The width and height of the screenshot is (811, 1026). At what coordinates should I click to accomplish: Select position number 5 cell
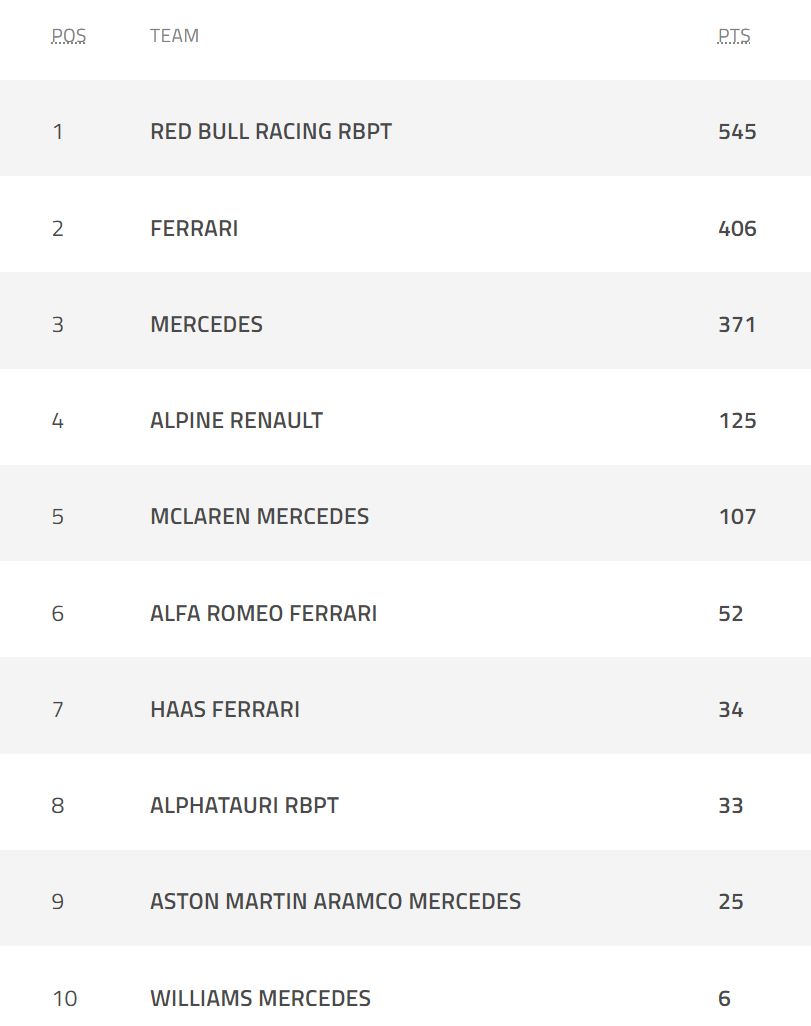click(x=58, y=516)
